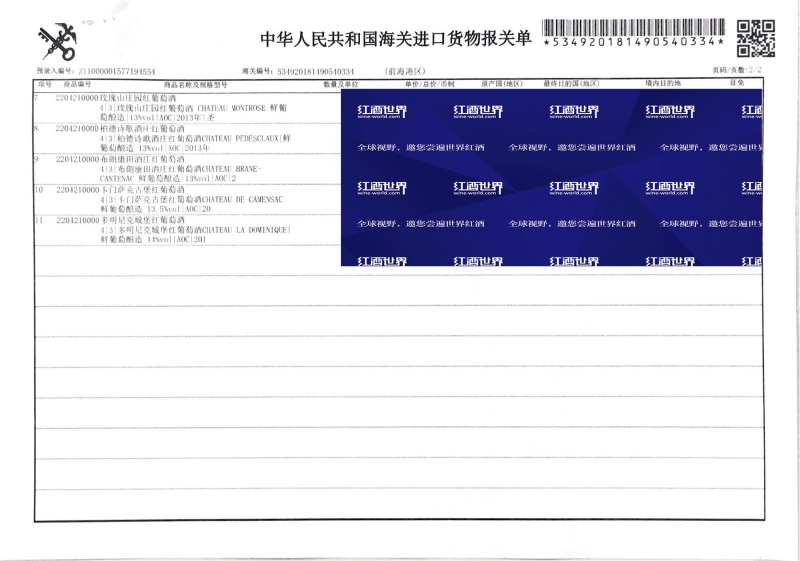Click the 最终目的国(地区) column header
Screen dimensions: 800x561
(x=571, y=84)
